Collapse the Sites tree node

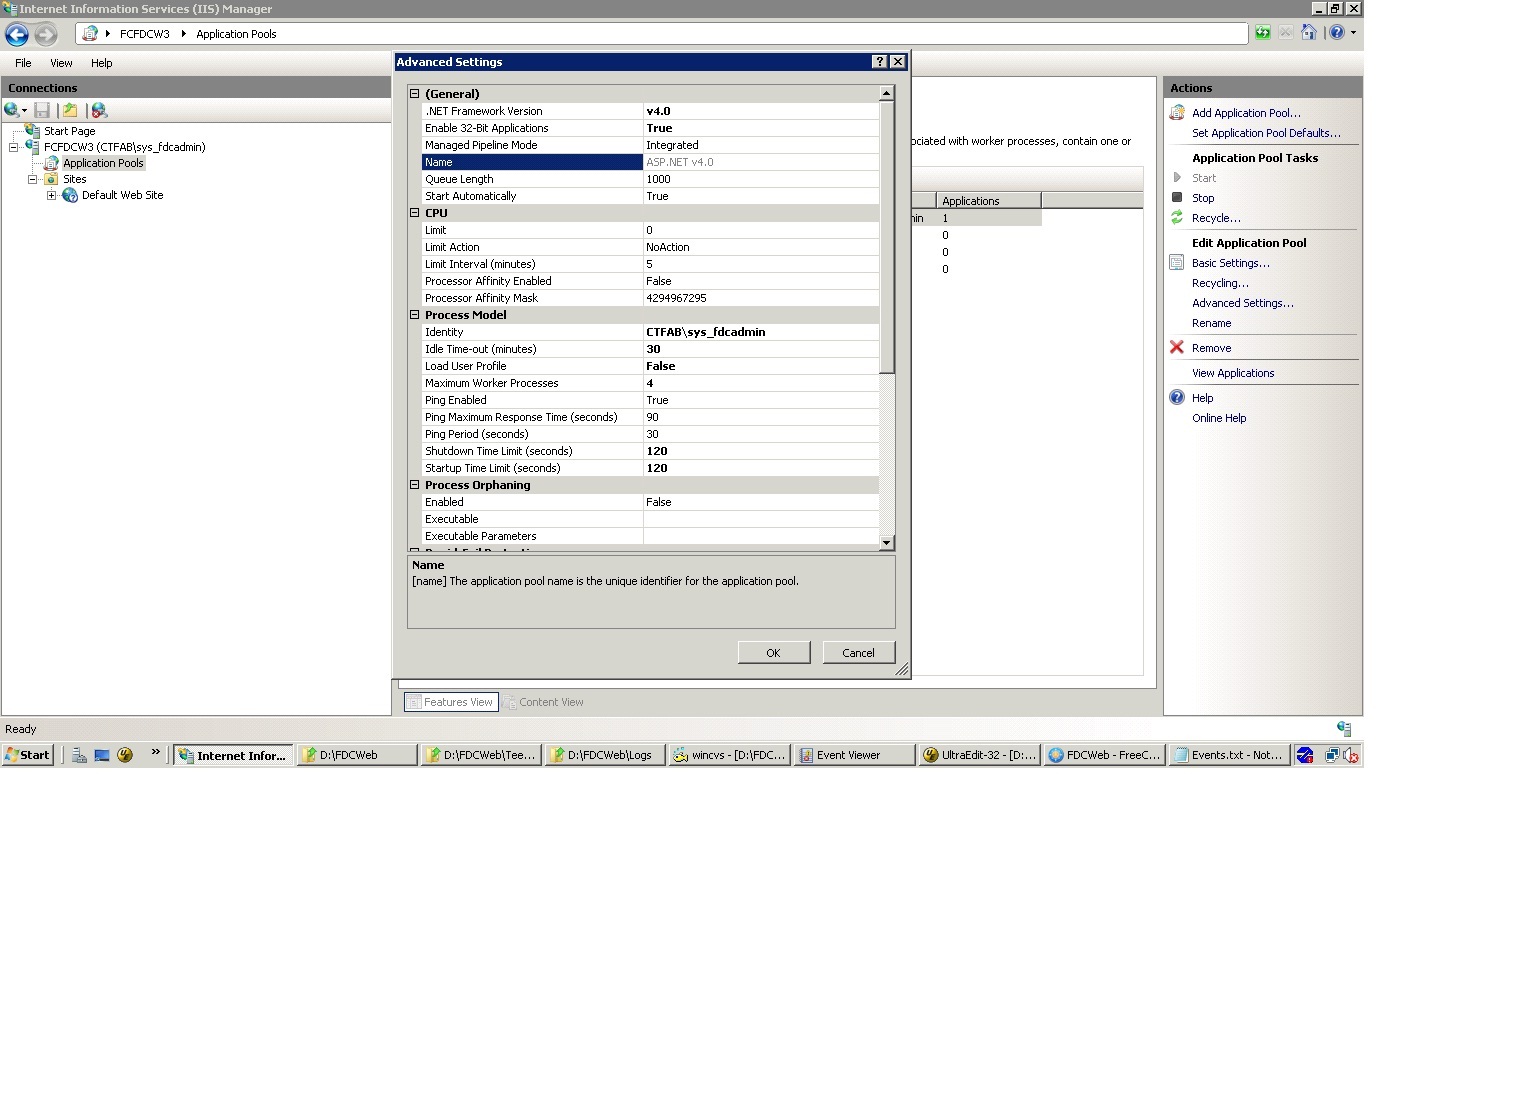tap(33, 179)
